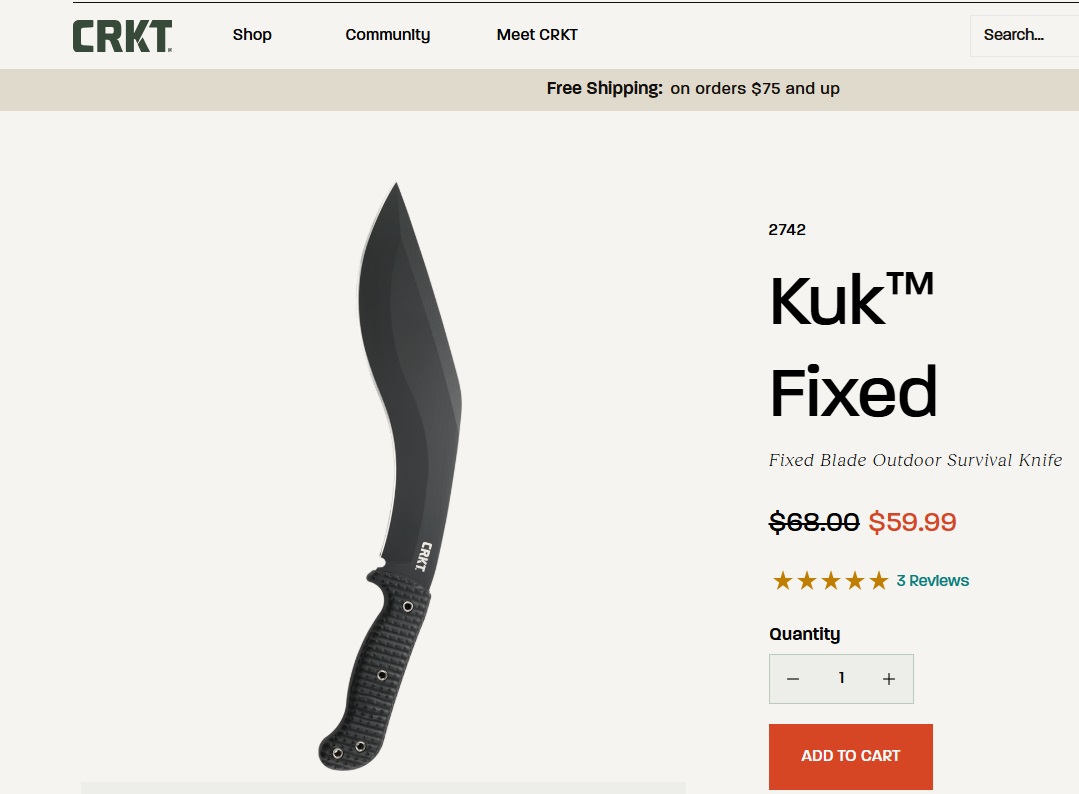Click the Kuk Fixed product title
Image resolution: width=1079 pixels, height=794 pixels.
853,345
